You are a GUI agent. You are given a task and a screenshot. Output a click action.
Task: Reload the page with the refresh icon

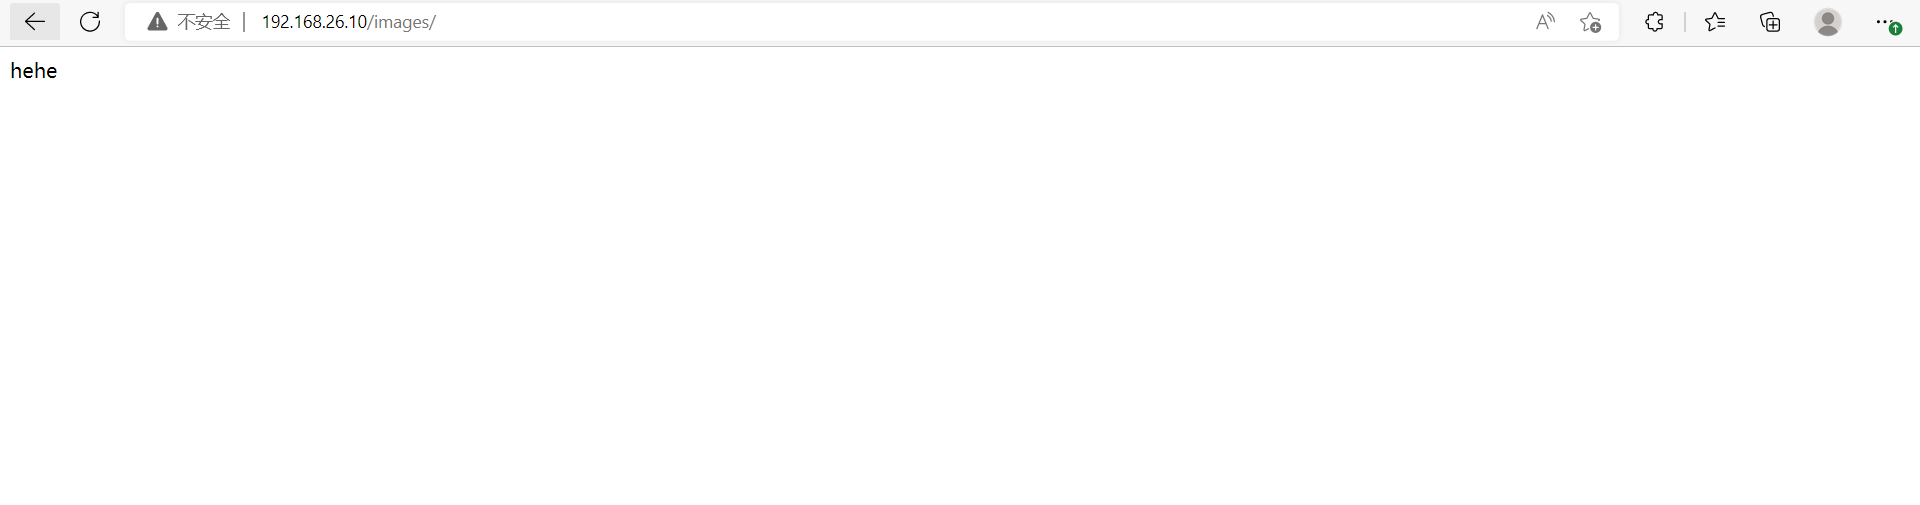90,22
